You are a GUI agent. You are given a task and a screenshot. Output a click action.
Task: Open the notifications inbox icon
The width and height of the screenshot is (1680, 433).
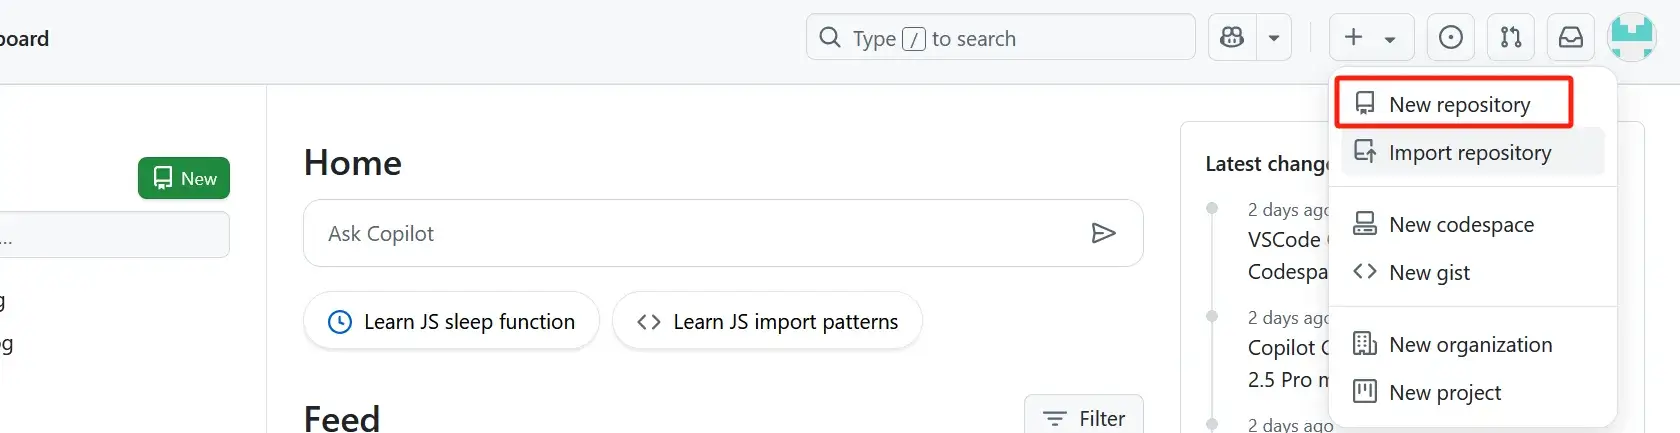pos(1571,38)
